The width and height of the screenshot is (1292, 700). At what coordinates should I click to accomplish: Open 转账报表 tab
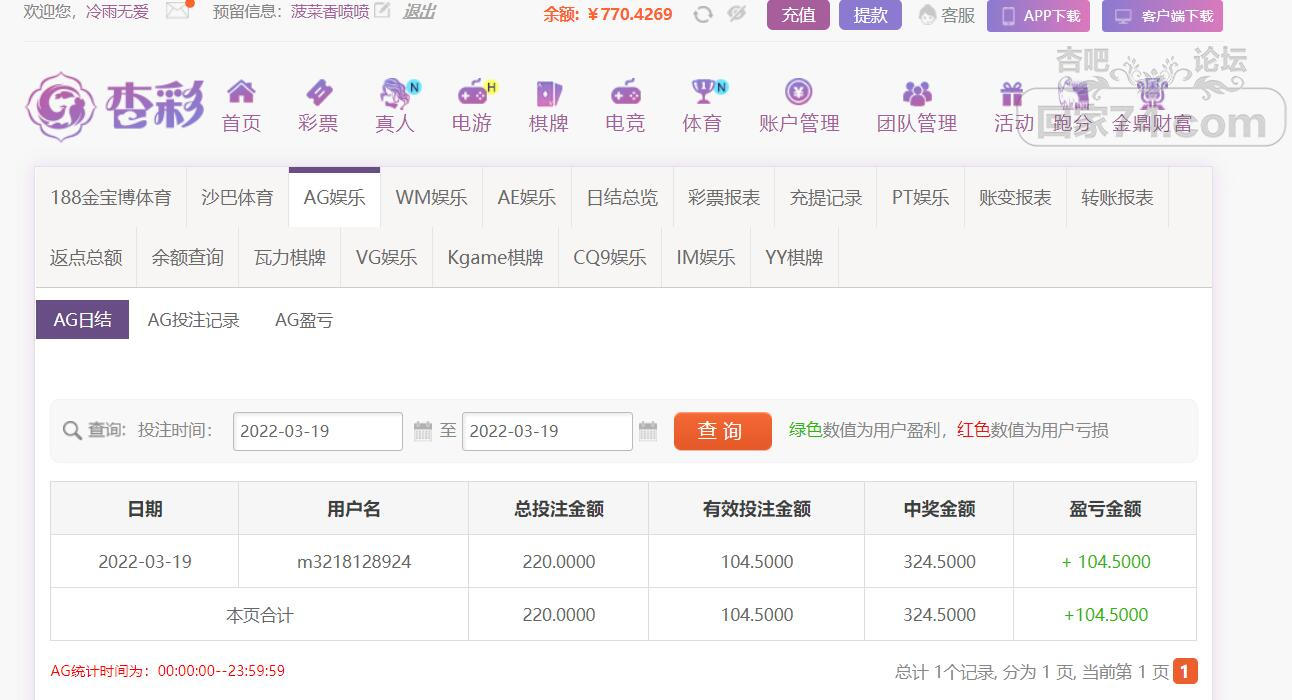pyautogui.click(x=1117, y=198)
